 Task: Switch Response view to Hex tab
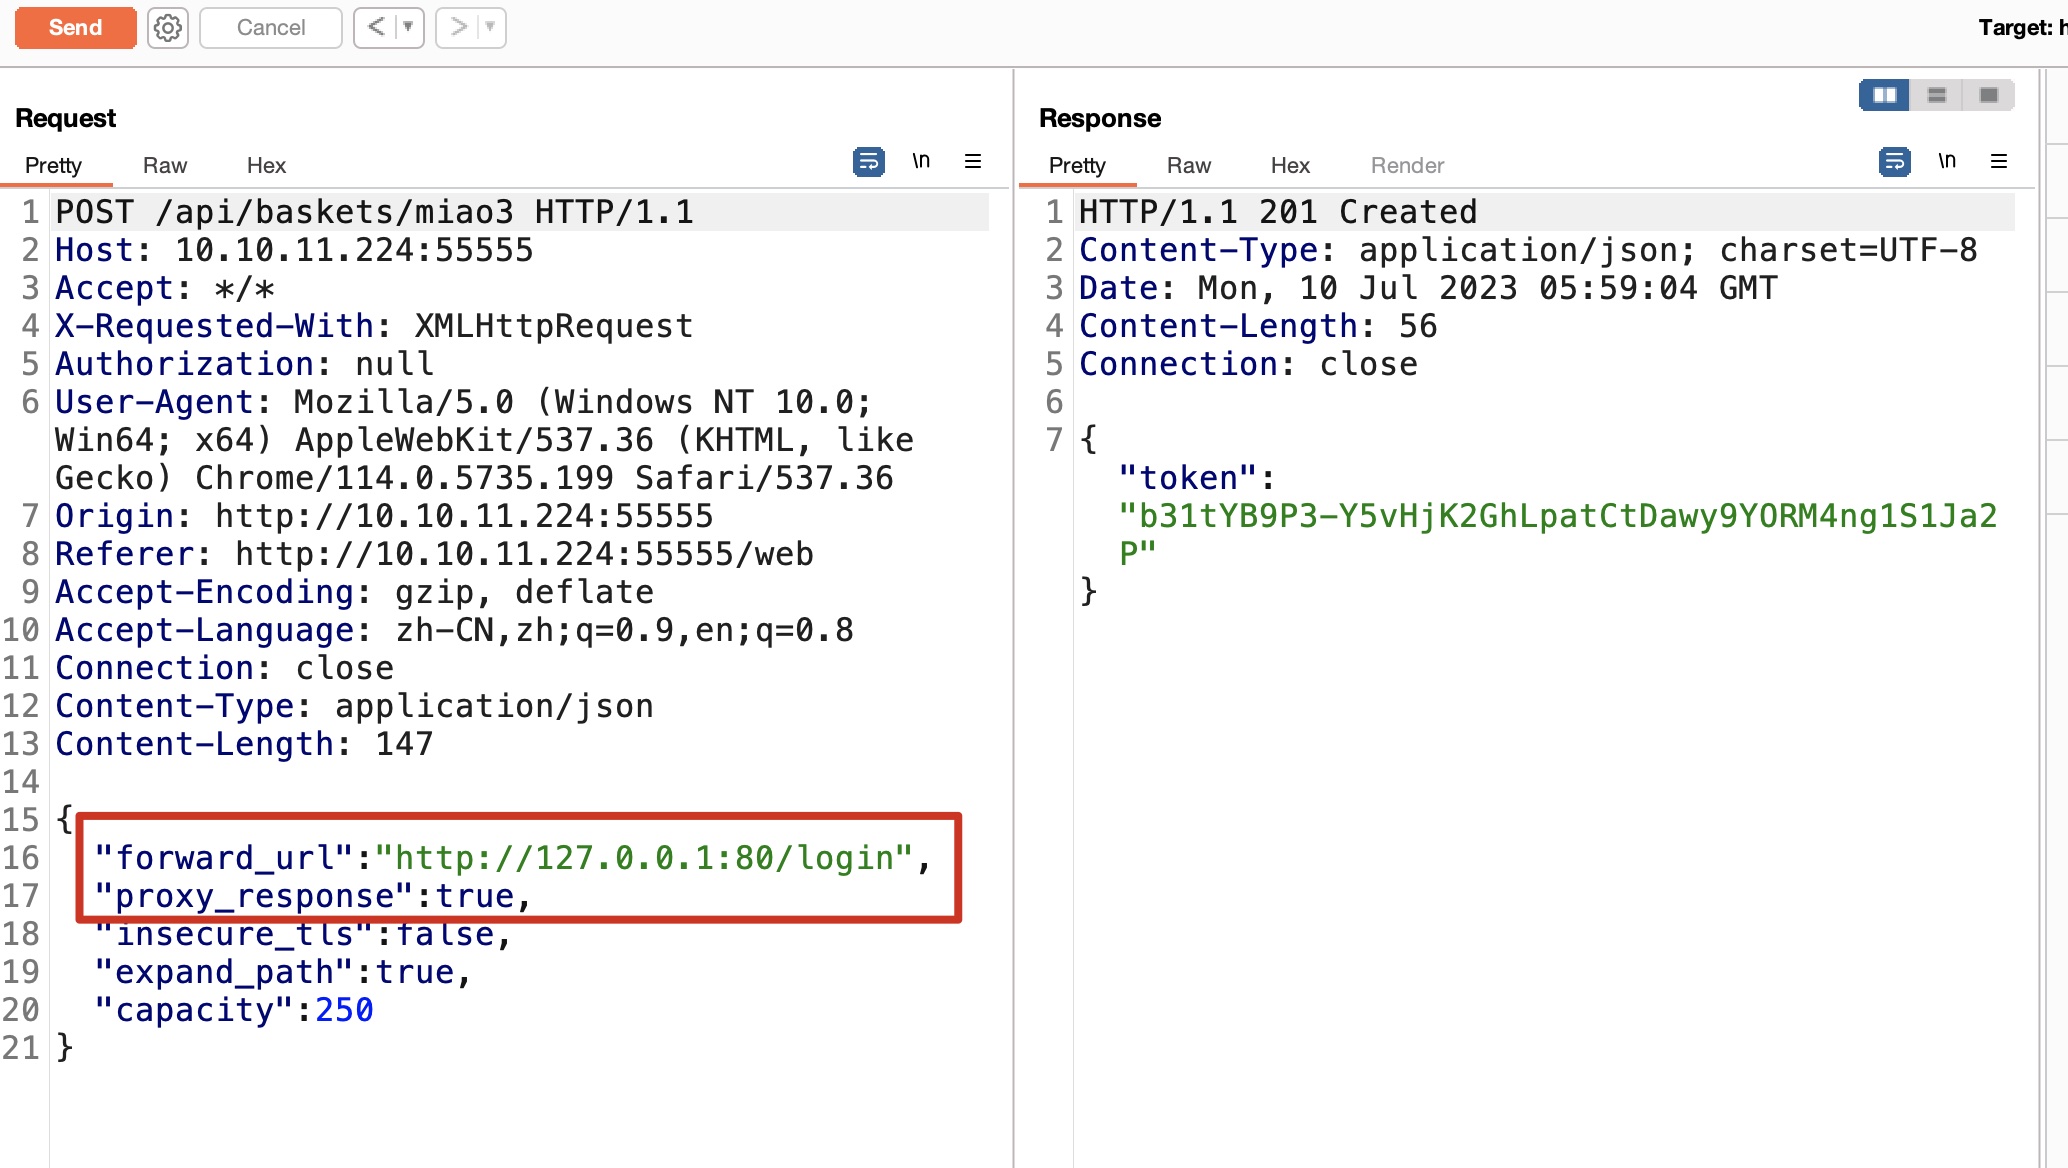coord(1290,166)
